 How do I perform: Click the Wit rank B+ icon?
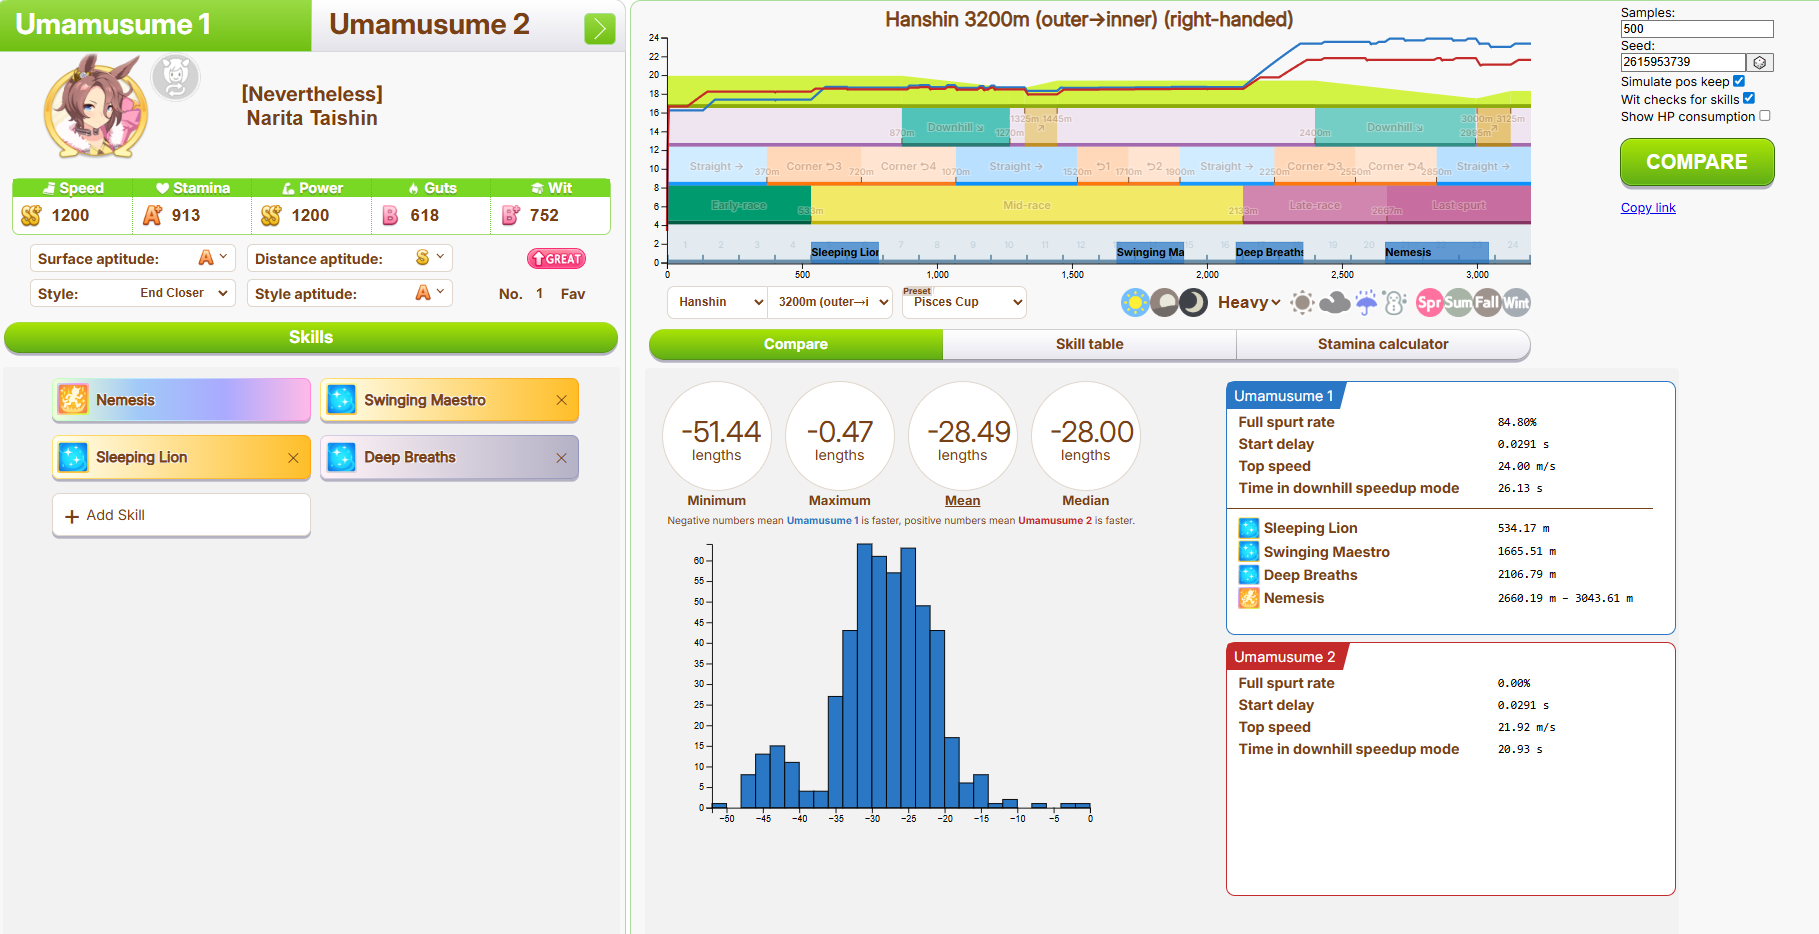pyautogui.click(x=510, y=215)
